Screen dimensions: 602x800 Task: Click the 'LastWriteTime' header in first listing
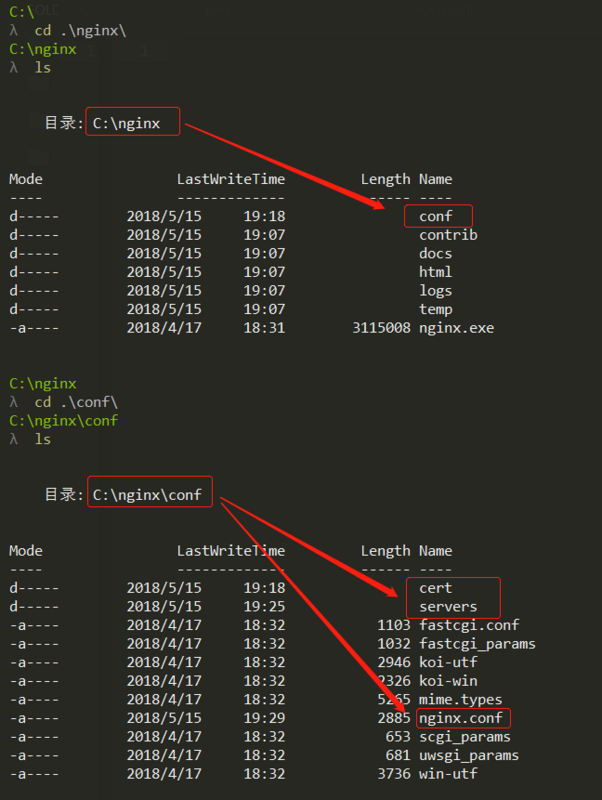(231, 179)
